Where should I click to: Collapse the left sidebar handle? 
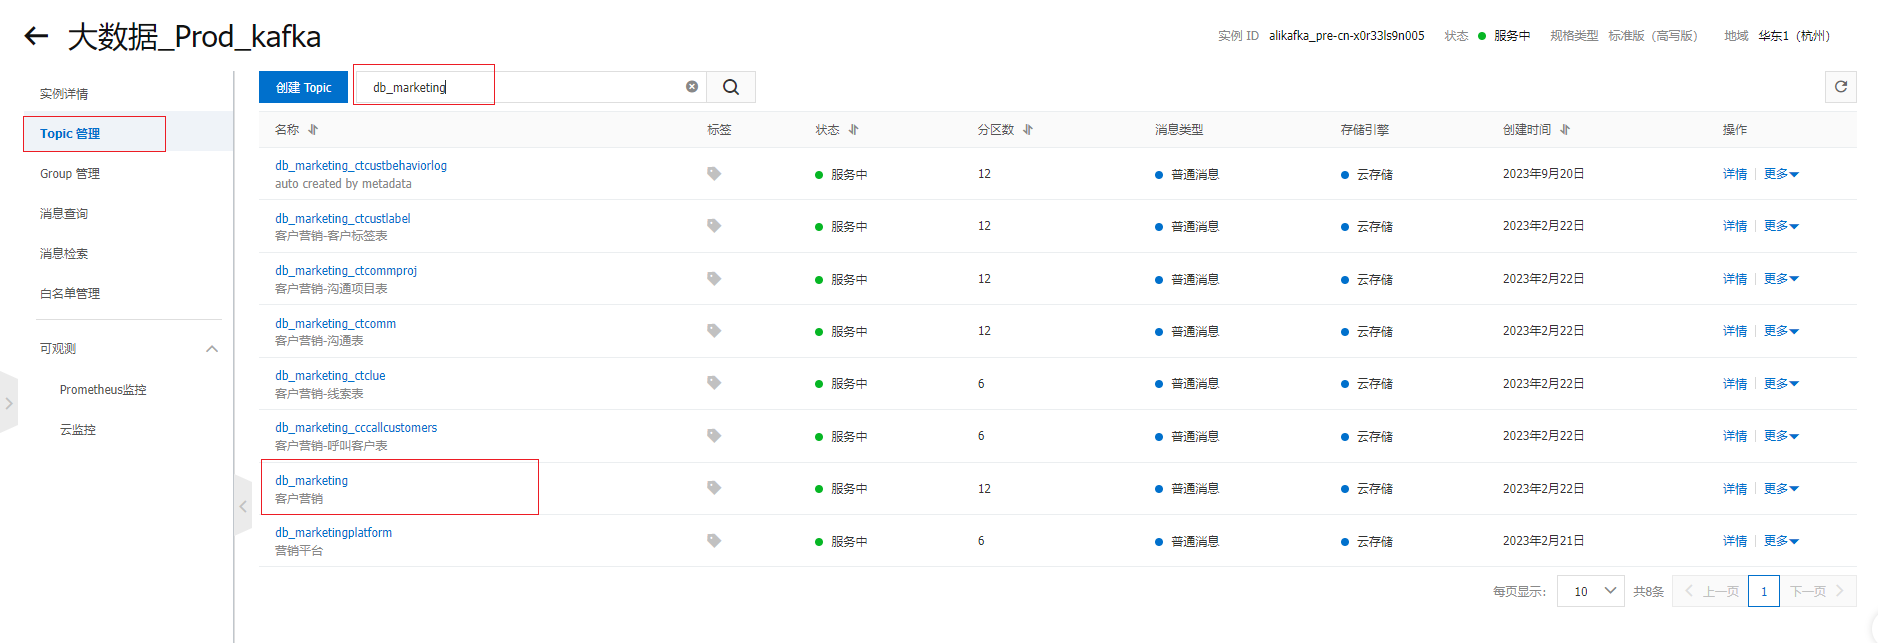coord(243,507)
